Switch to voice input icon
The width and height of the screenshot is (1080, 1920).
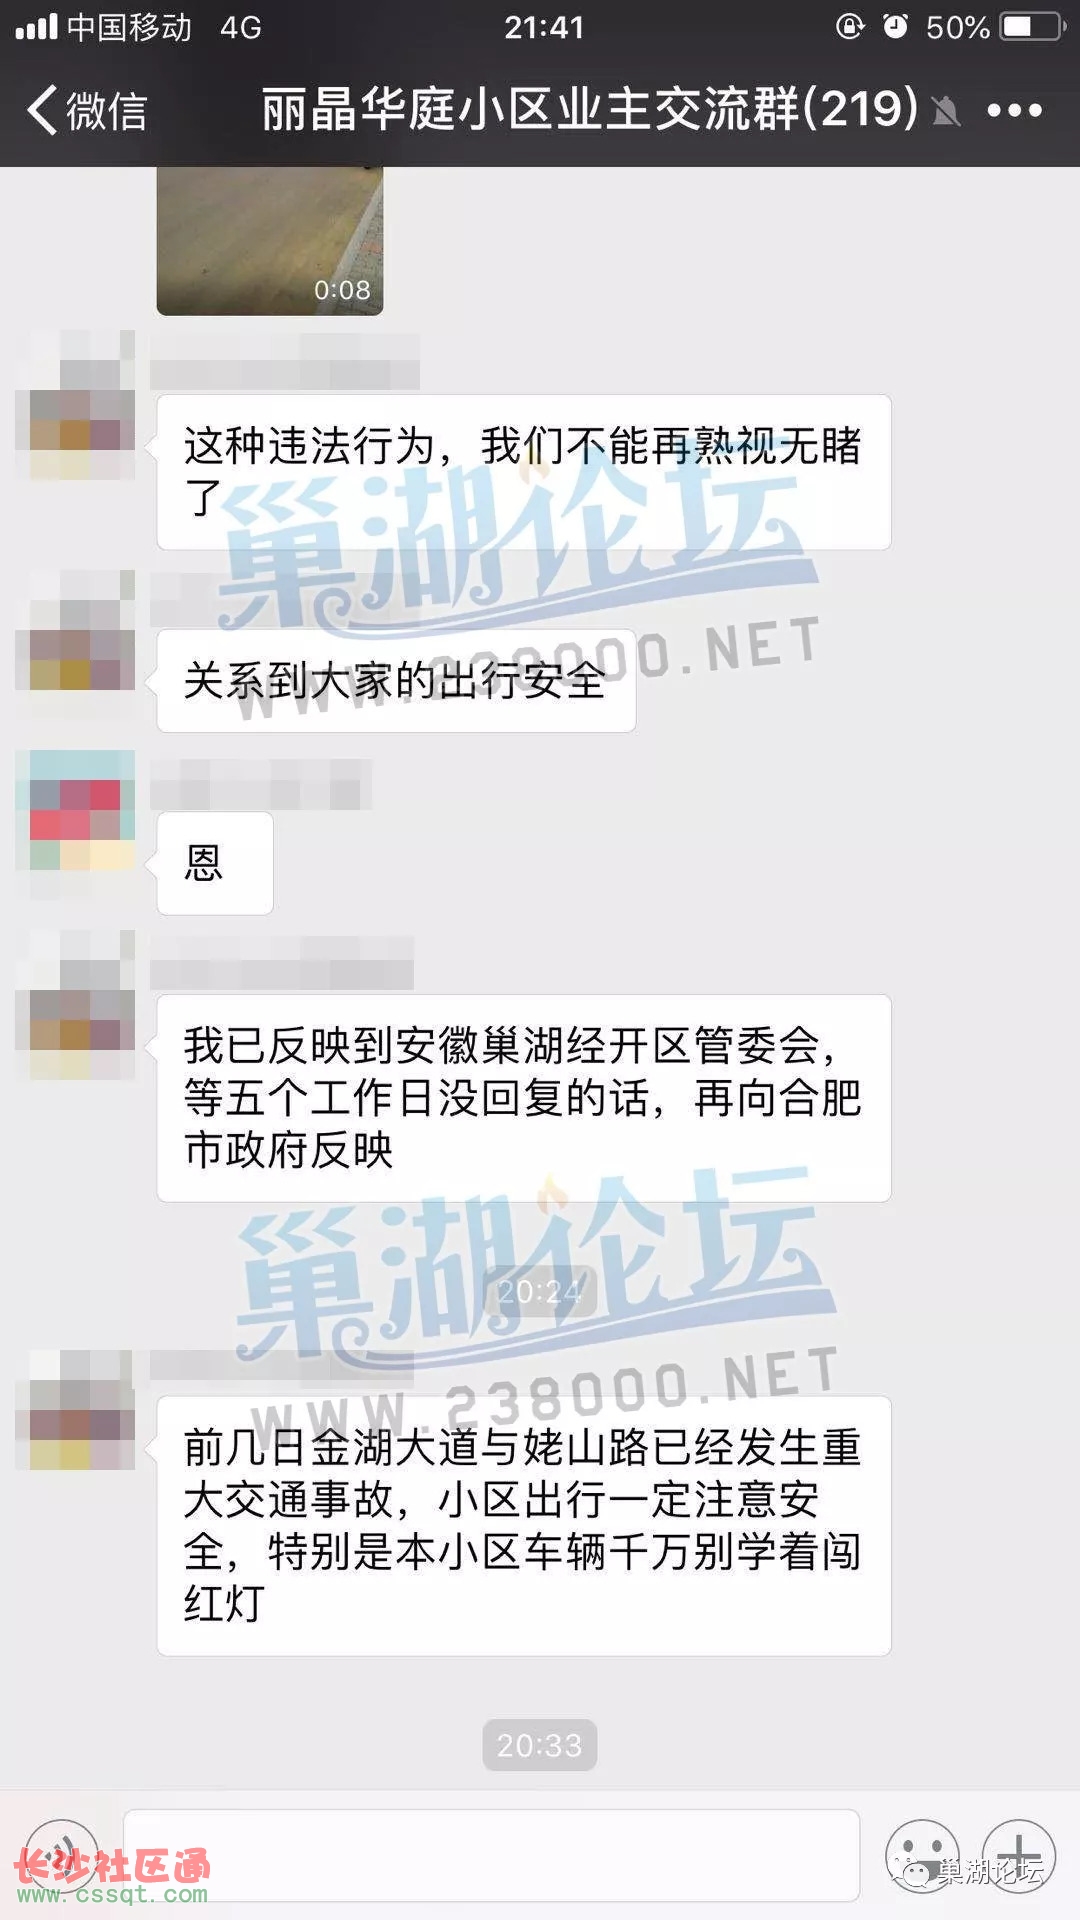click(x=62, y=1855)
